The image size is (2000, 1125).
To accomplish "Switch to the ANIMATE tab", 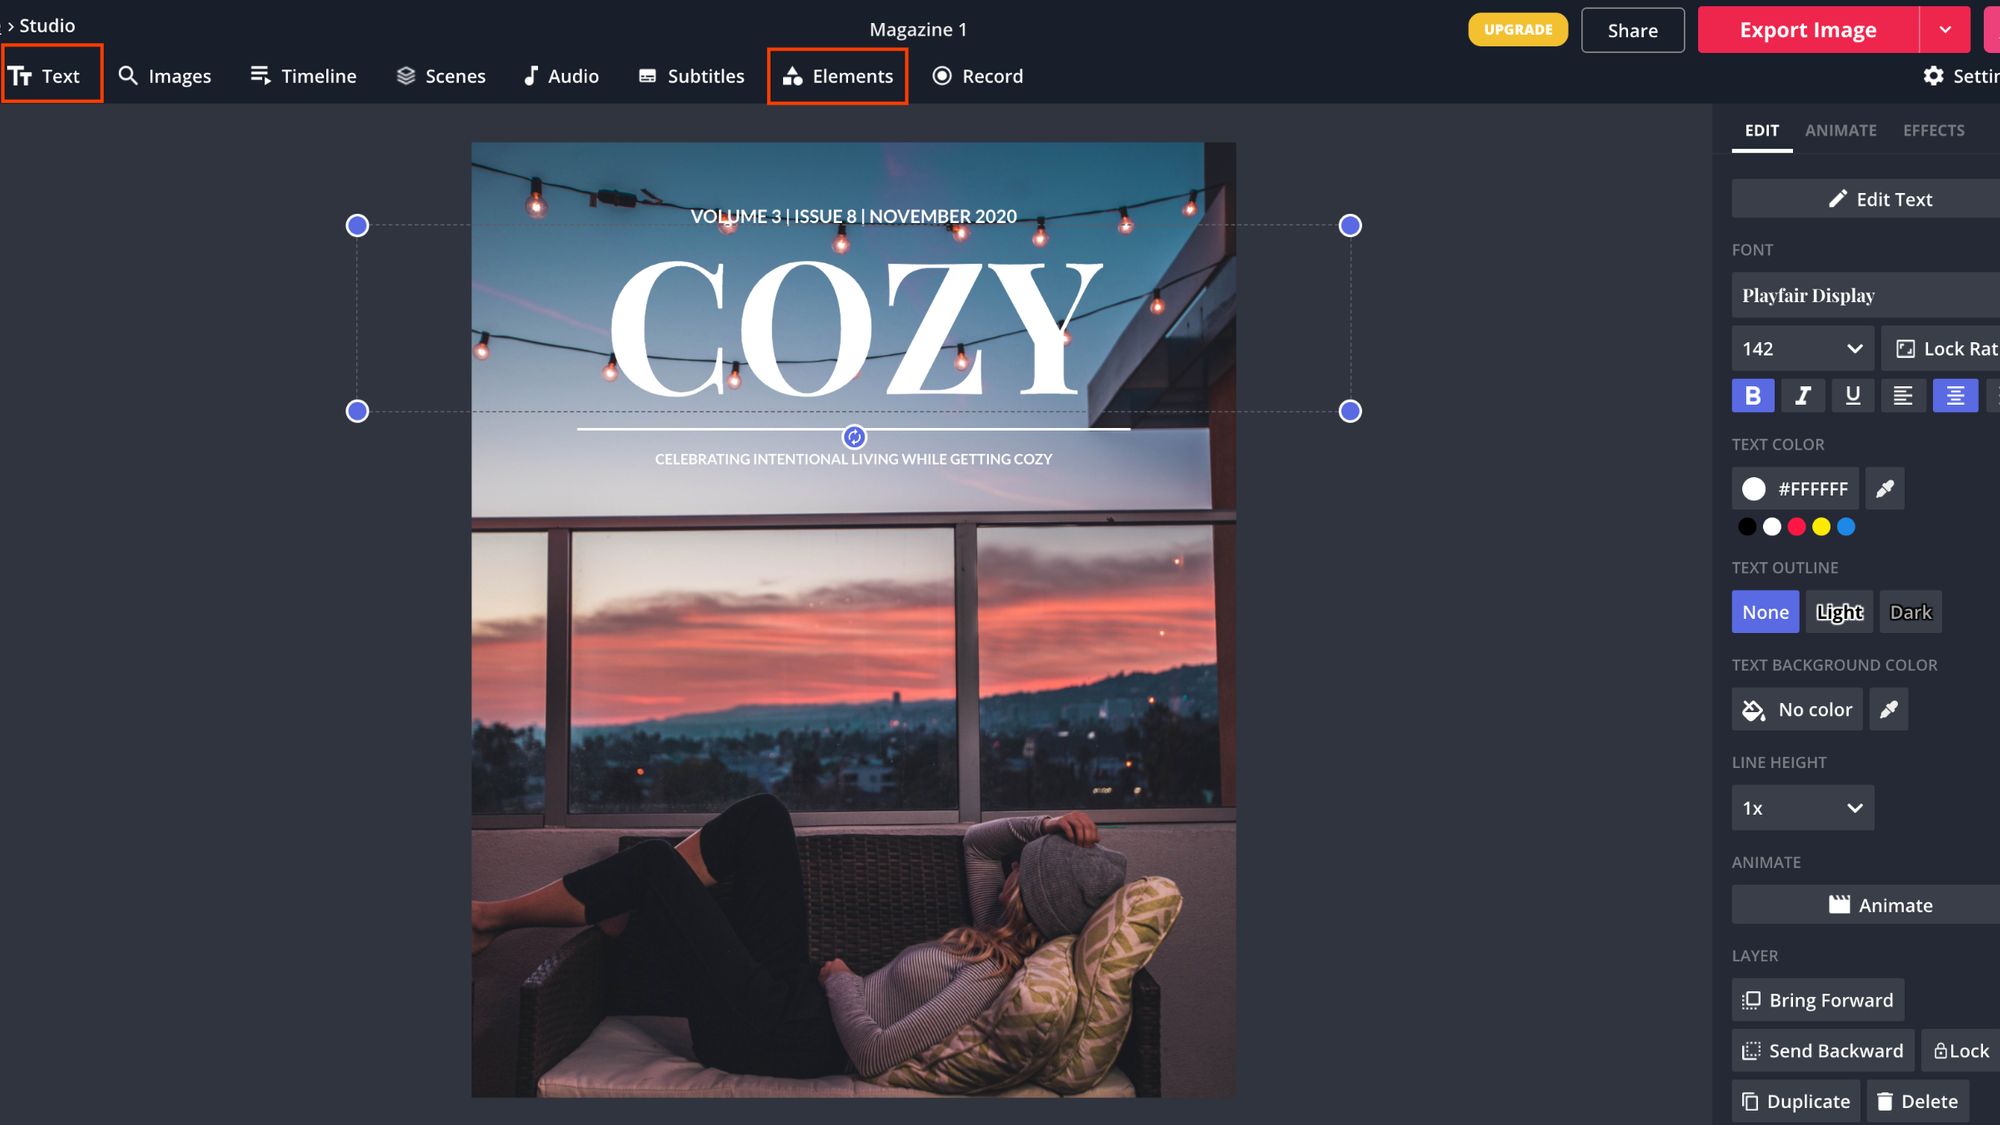I will pyautogui.click(x=1840, y=131).
